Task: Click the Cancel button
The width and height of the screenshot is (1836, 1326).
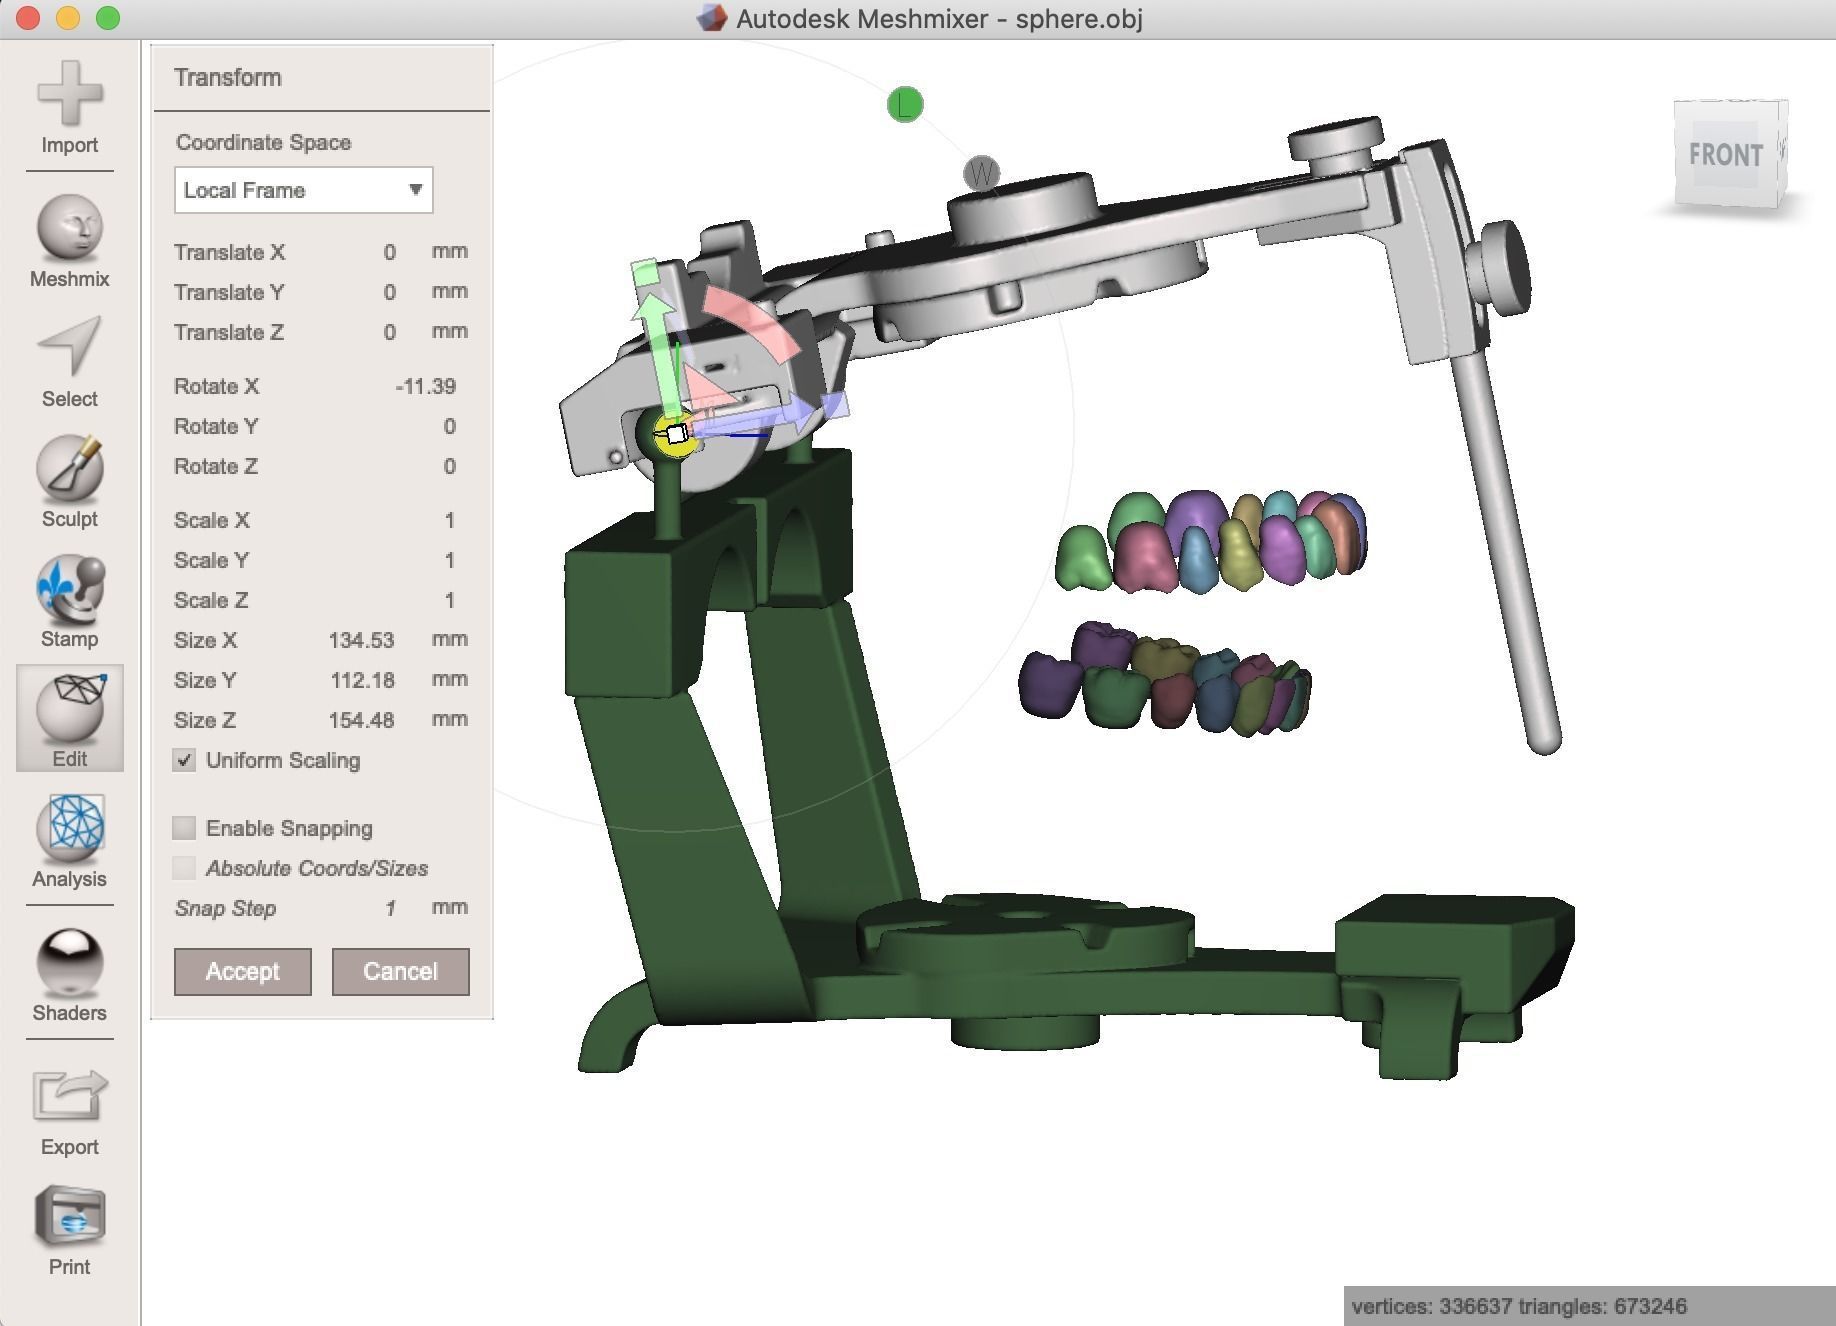Action: [400, 972]
